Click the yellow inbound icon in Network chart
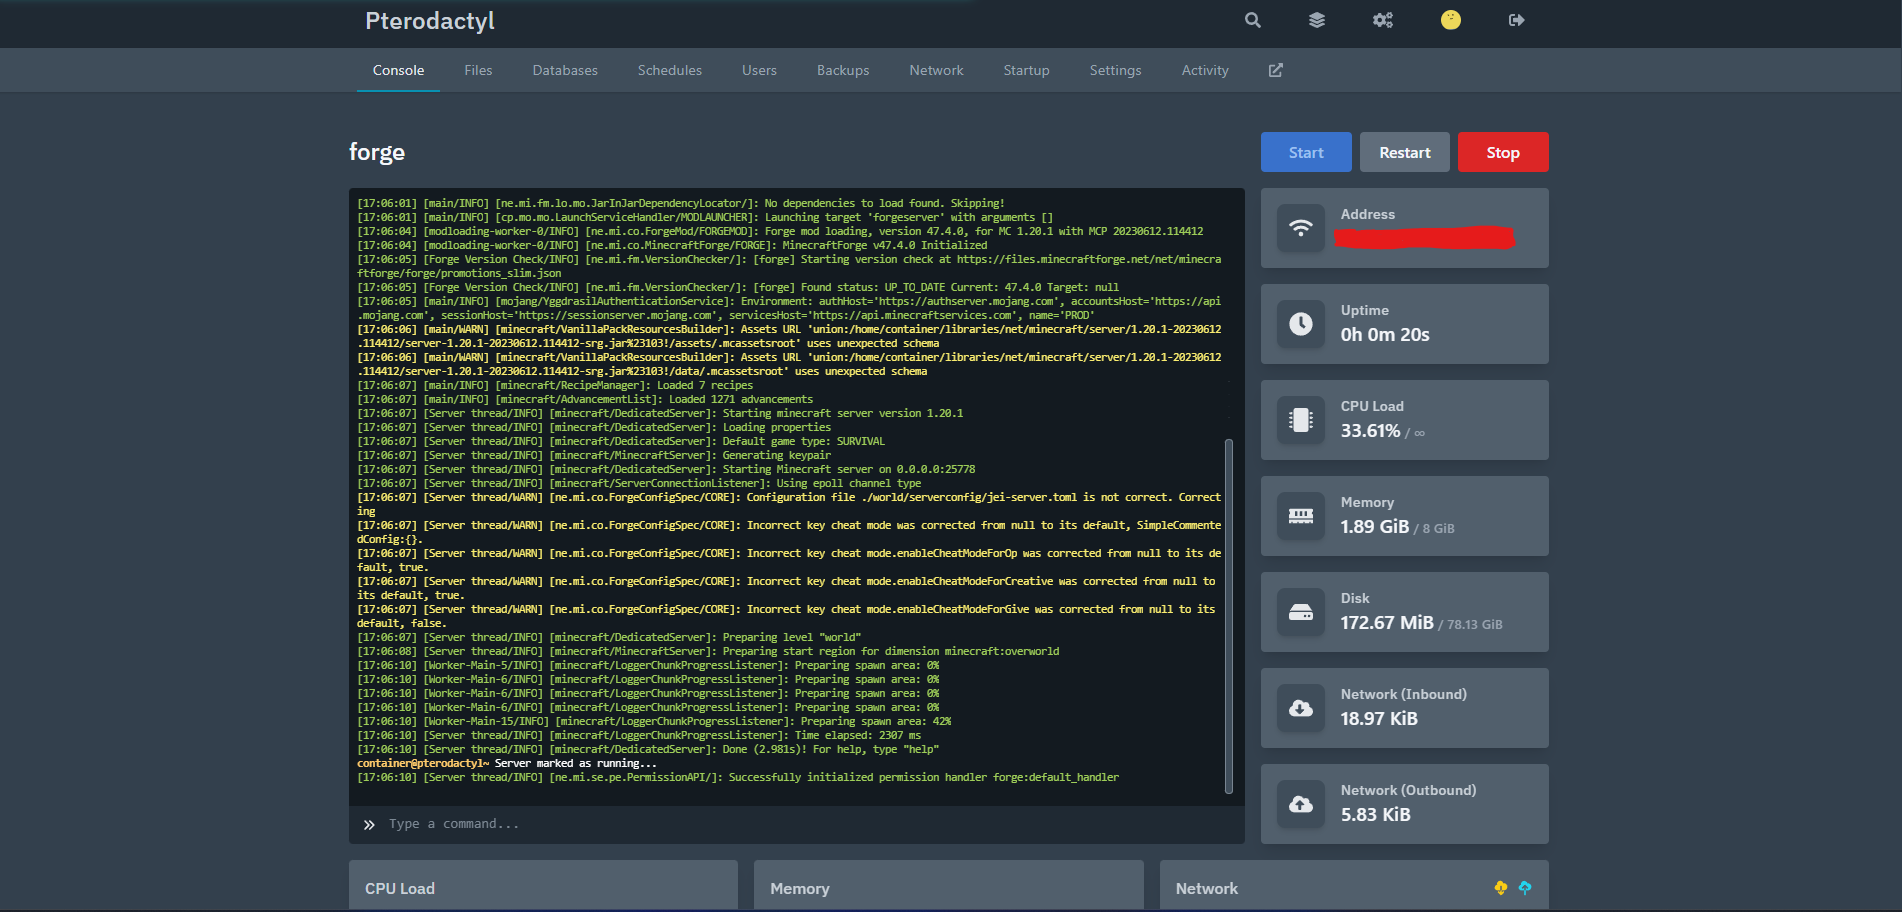 pyautogui.click(x=1500, y=888)
